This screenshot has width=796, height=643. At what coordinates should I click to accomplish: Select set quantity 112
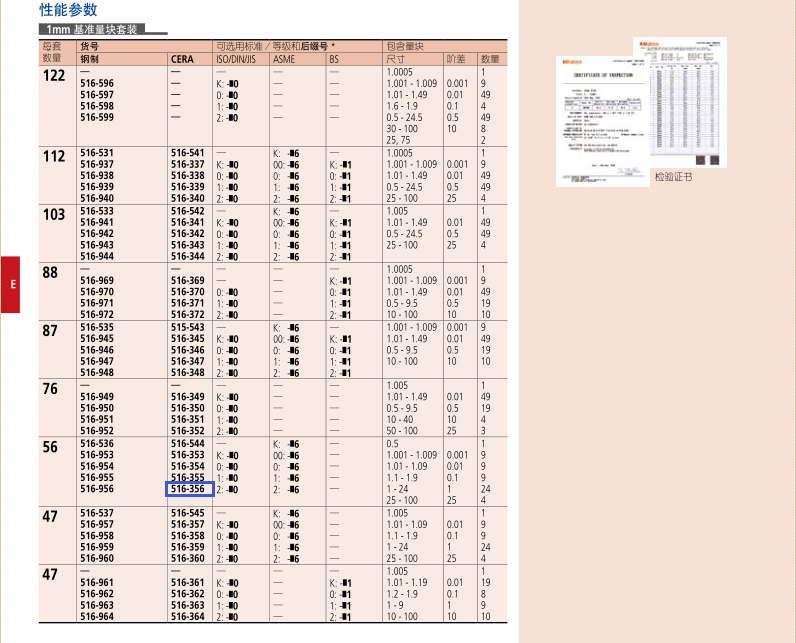pyautogui.click(x=54, y=156)
